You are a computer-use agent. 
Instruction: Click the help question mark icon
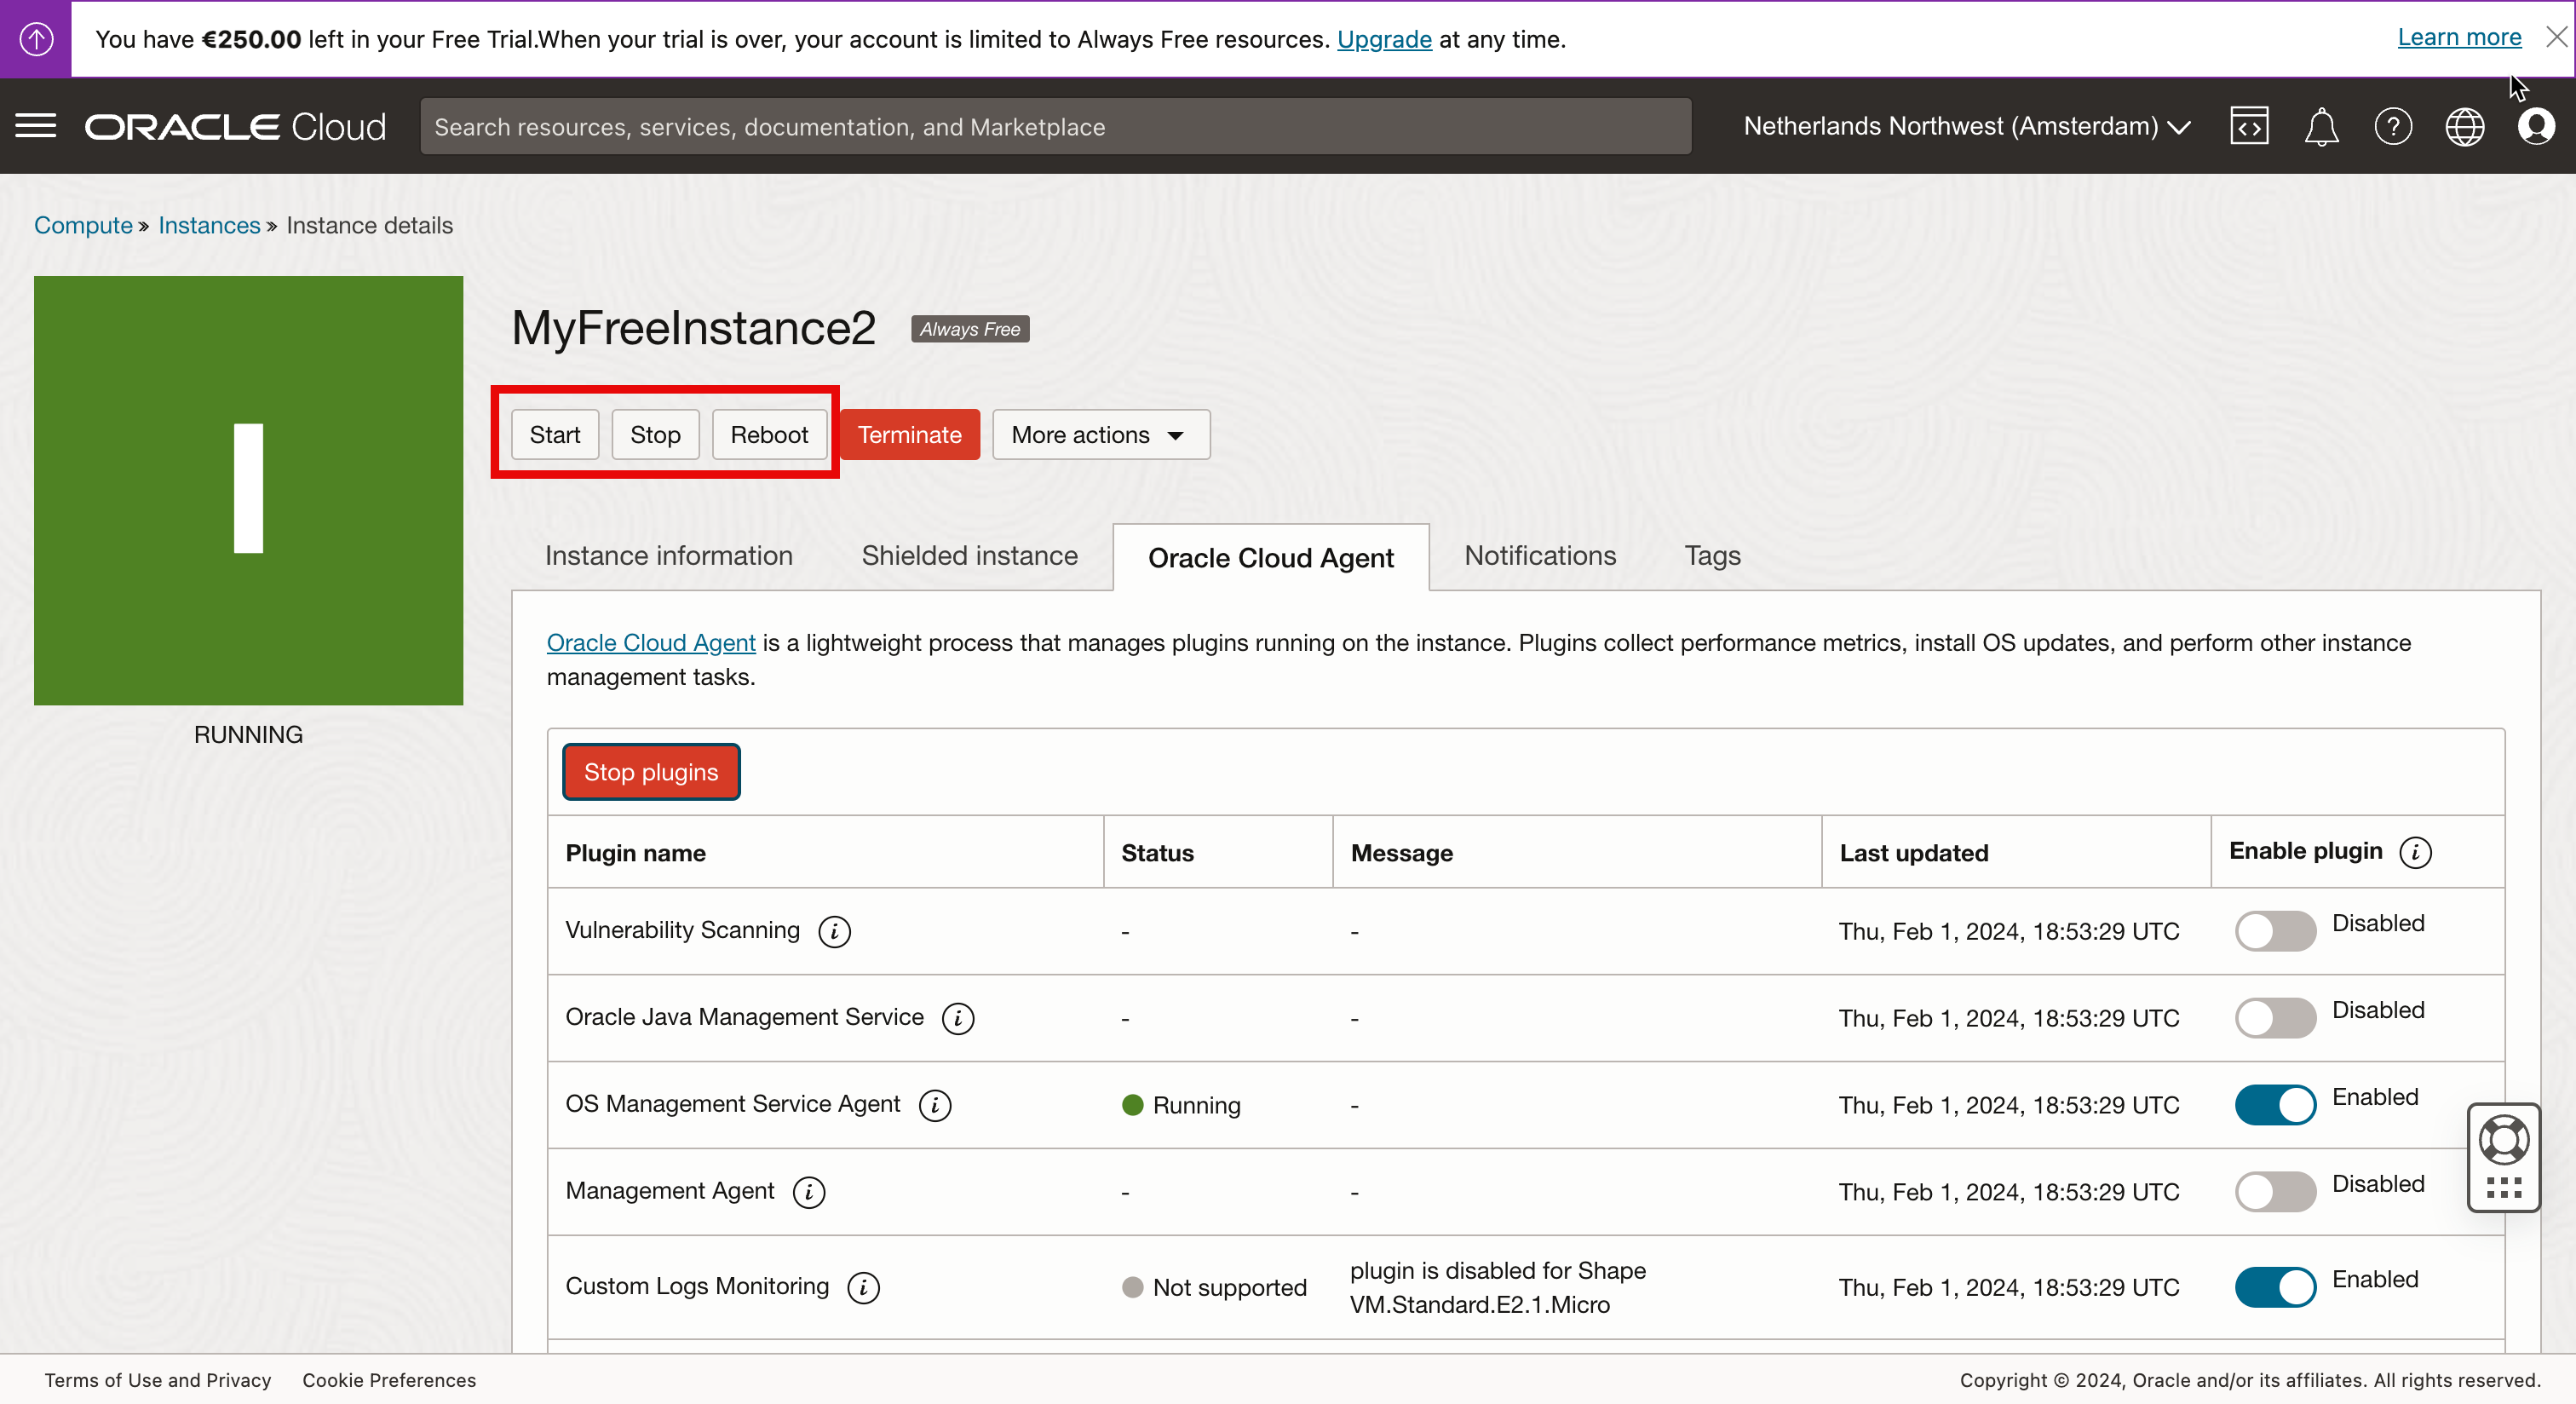click(2393, 127)
